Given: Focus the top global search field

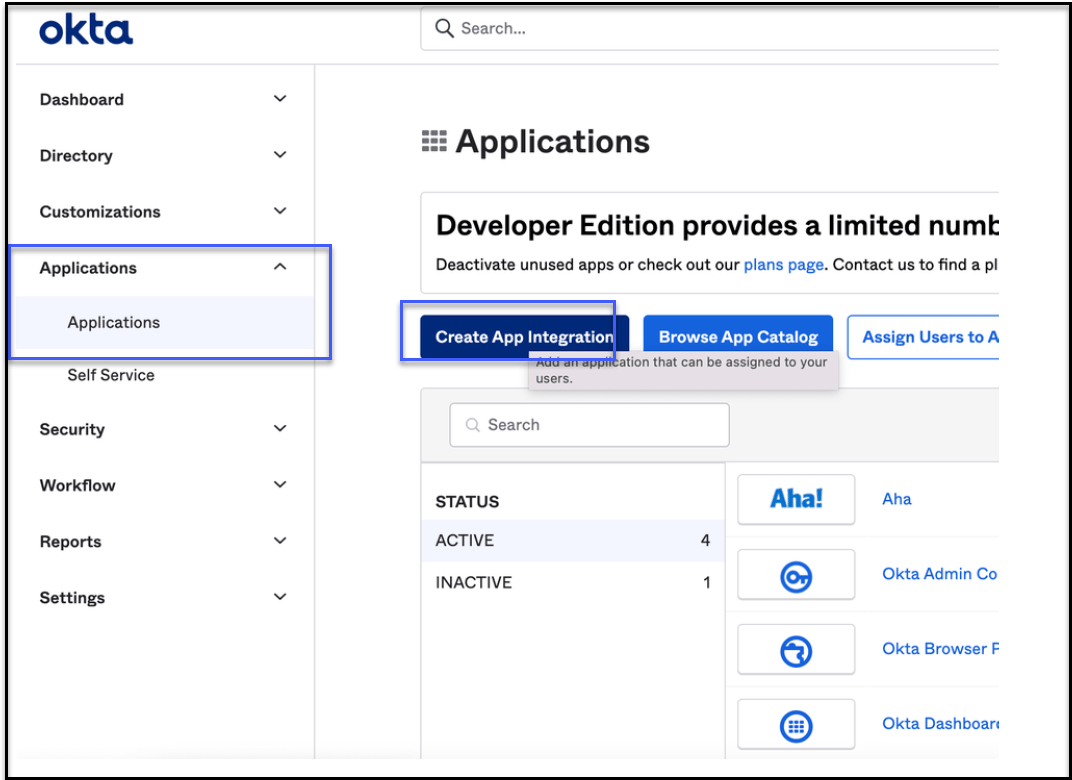Looking at the screenshot, I should pyautogui.click(x=710, y=29).
